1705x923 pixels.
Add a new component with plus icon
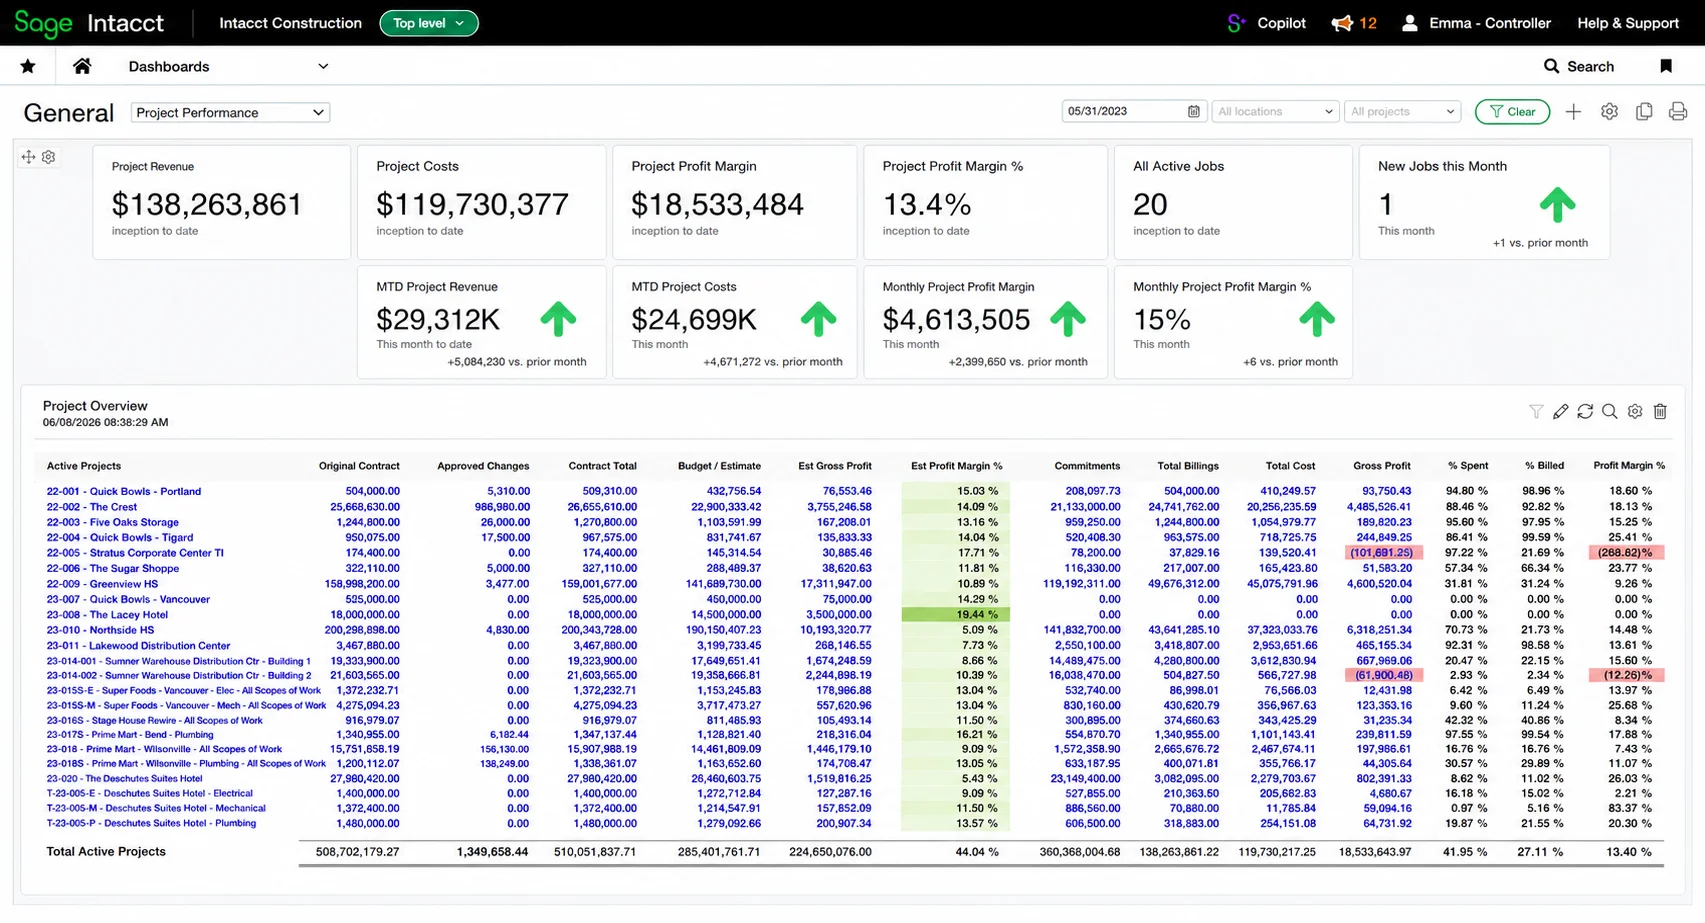click(1573, 112)
